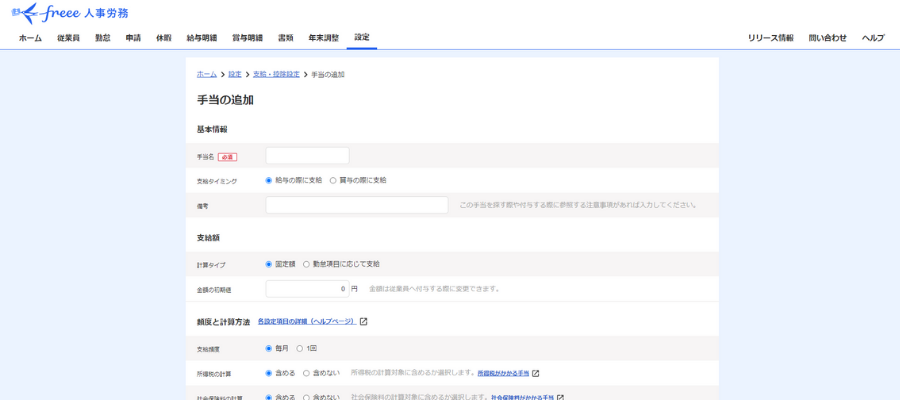The height and width of the screenshot is (400, 900).
Task: Open the 勤怠 menu
Action: pos(103,38)
